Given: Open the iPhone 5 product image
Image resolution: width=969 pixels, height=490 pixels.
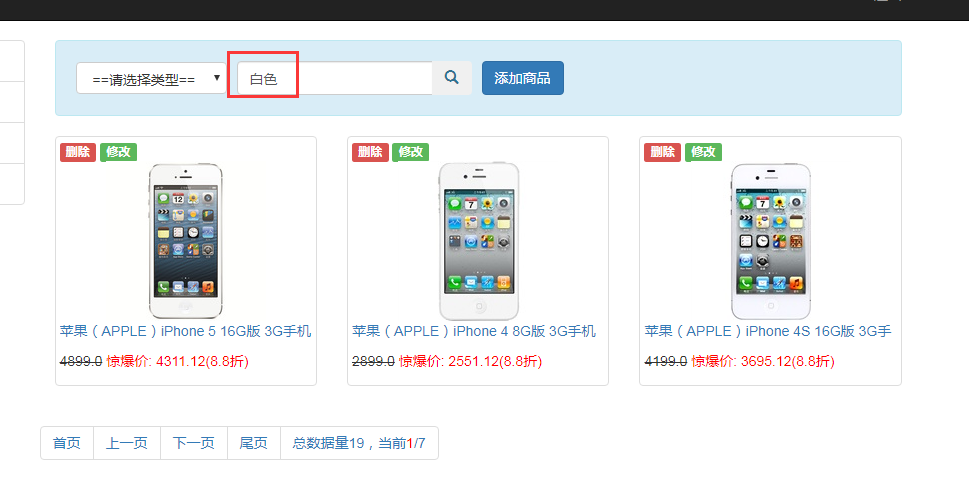Looking at the screenshot, I should 185,241.
